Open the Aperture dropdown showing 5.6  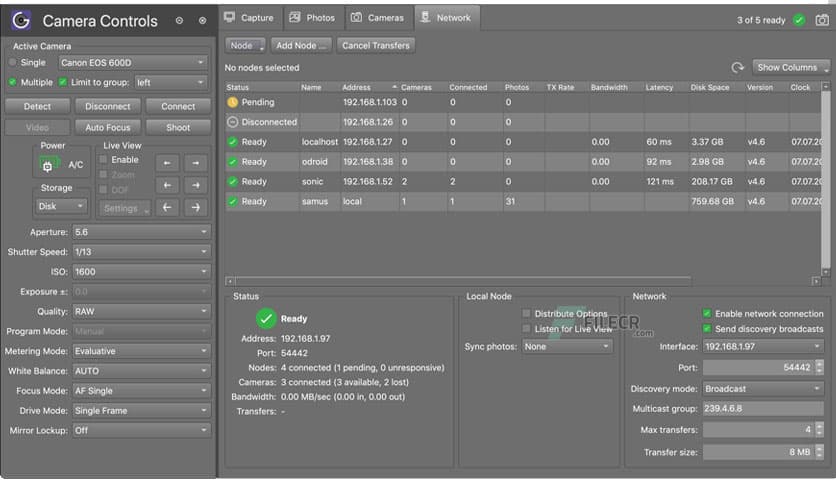pyautogui.click(x=141, y=232)
